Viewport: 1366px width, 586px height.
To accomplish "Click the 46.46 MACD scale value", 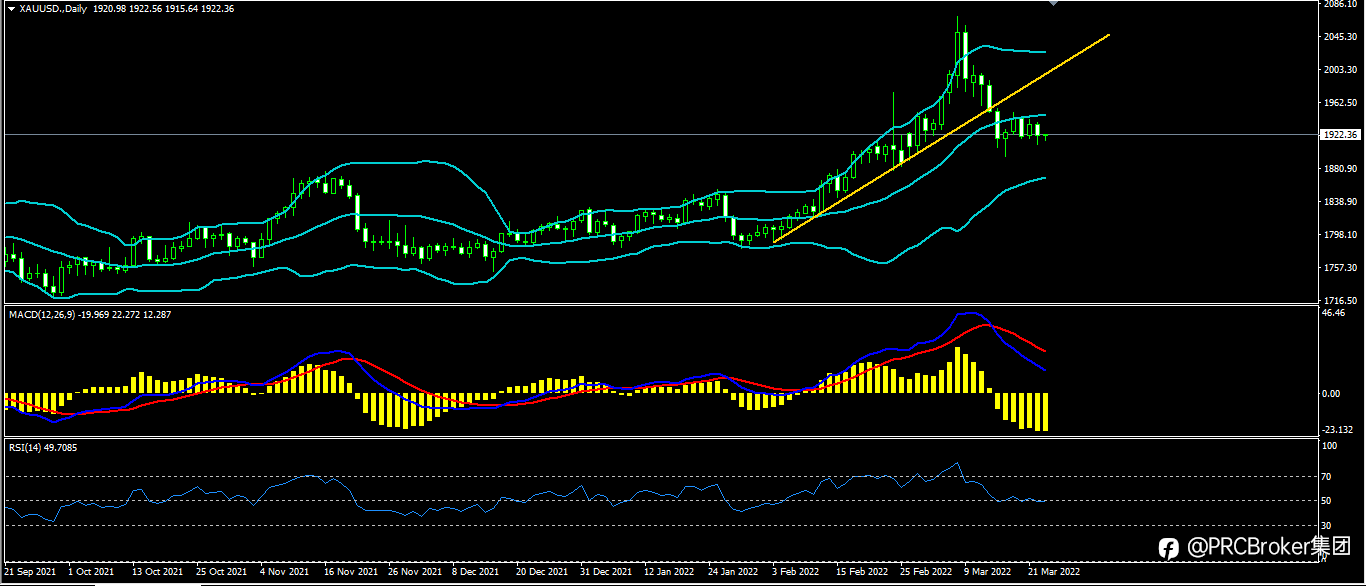I will pos(1332,313).
